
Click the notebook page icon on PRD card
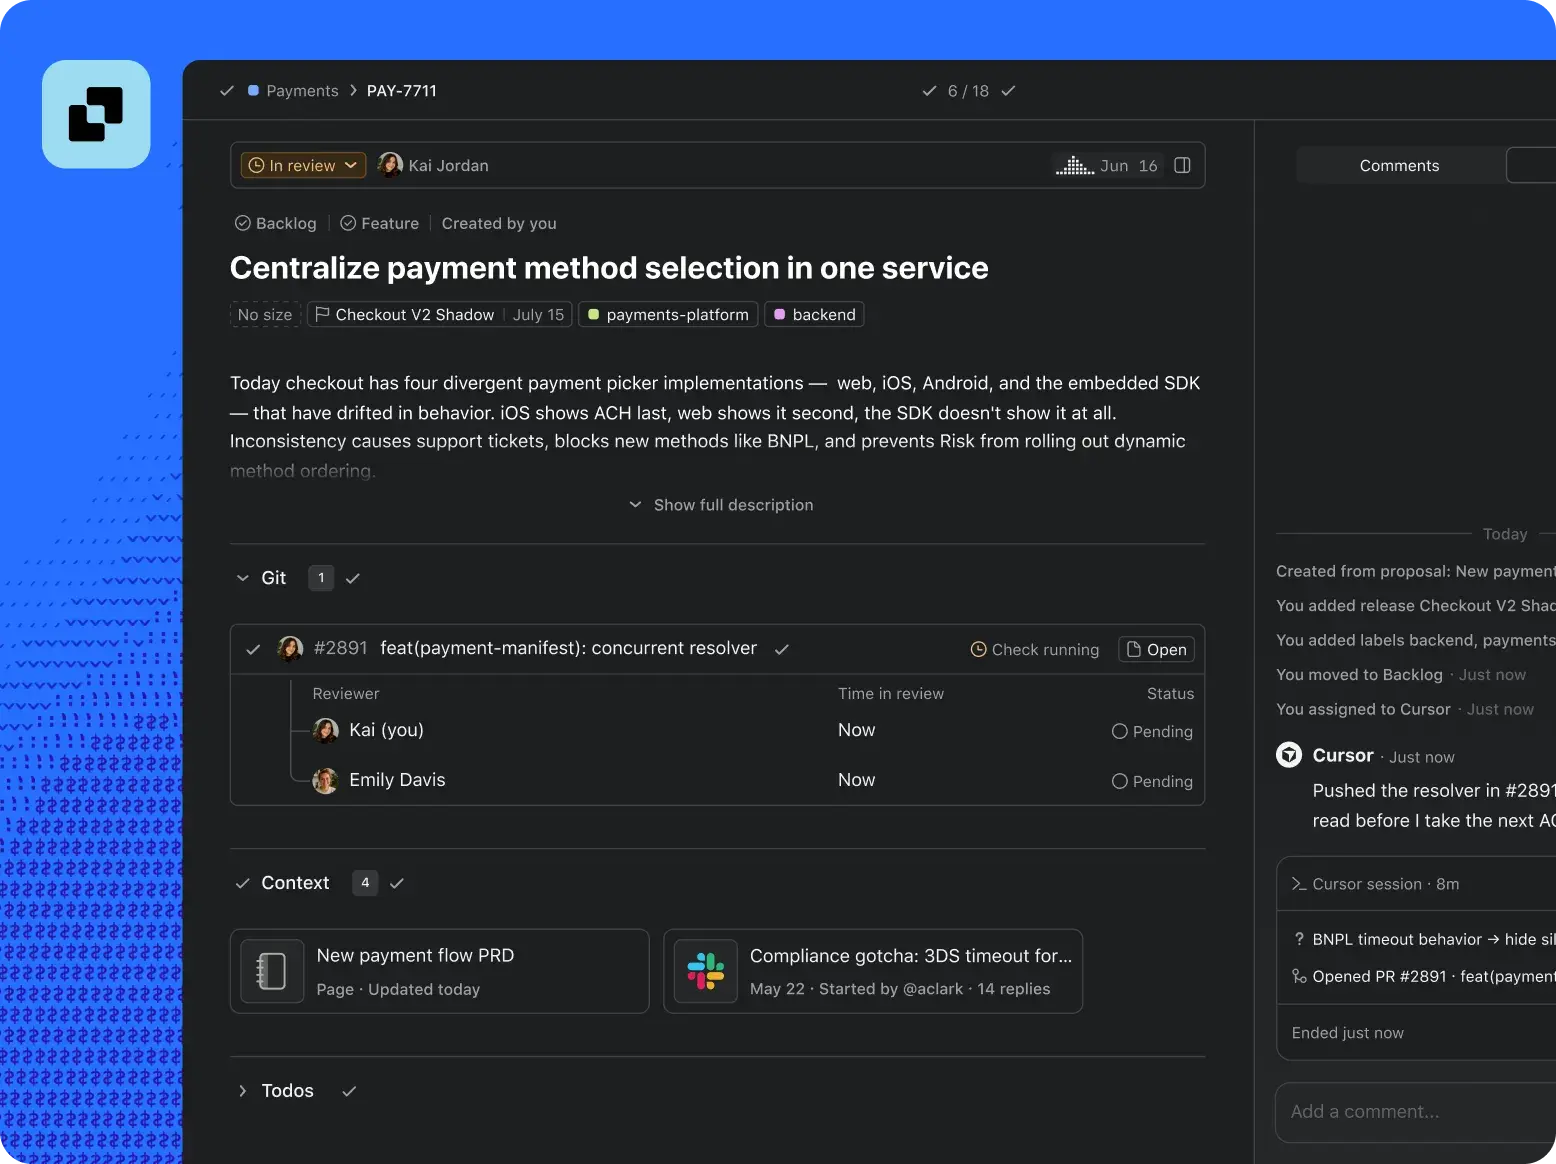(272, 971)
